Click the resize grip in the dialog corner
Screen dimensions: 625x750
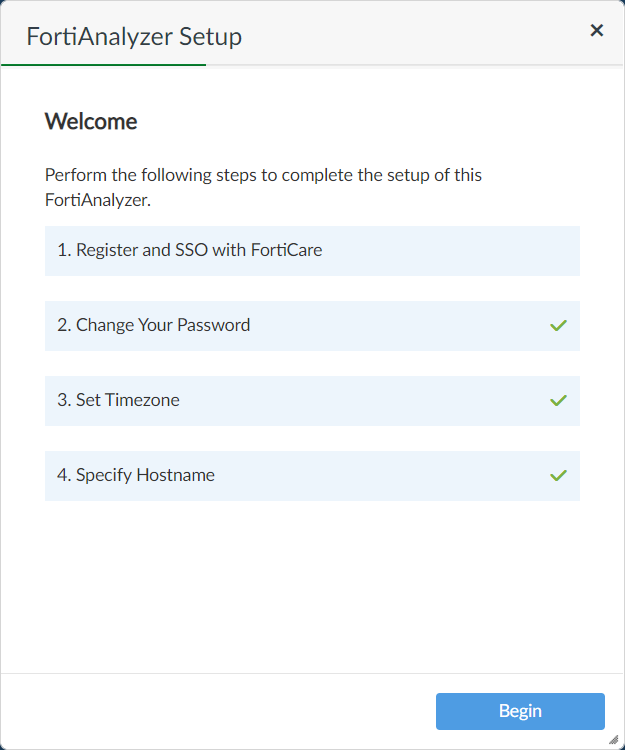point(615,740)
